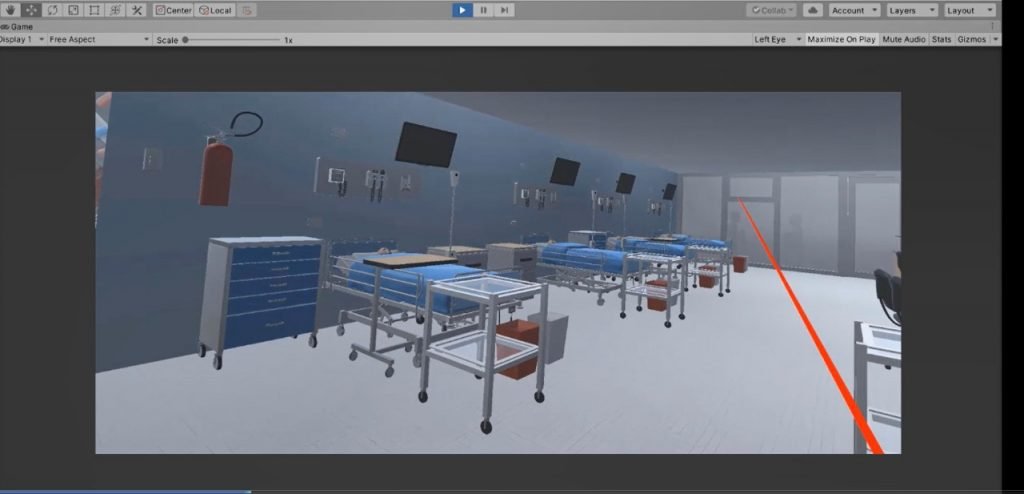Open the Free Aspect dropdown

98,39
